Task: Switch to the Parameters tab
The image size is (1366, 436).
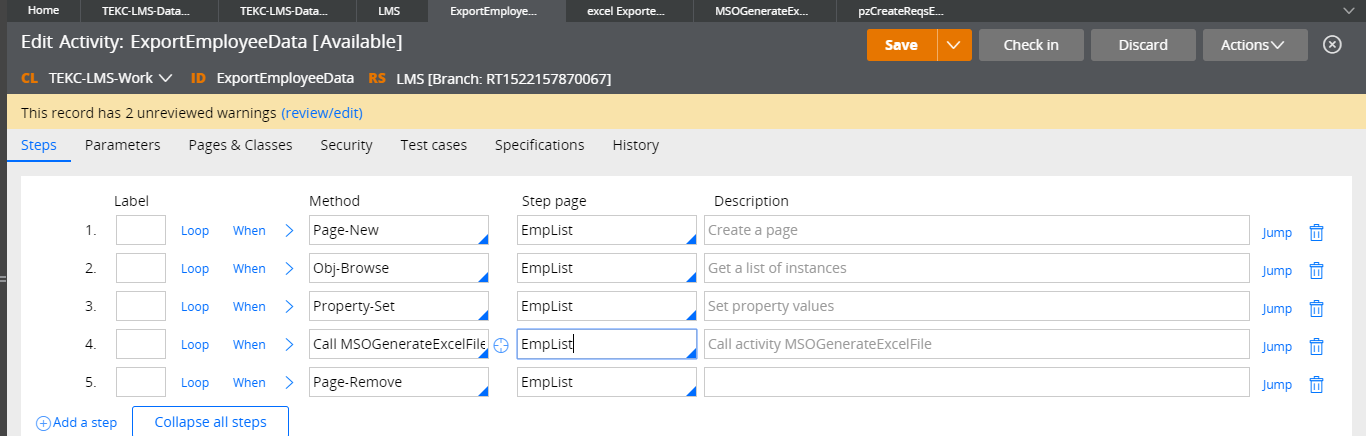Action: coord(122,145)
